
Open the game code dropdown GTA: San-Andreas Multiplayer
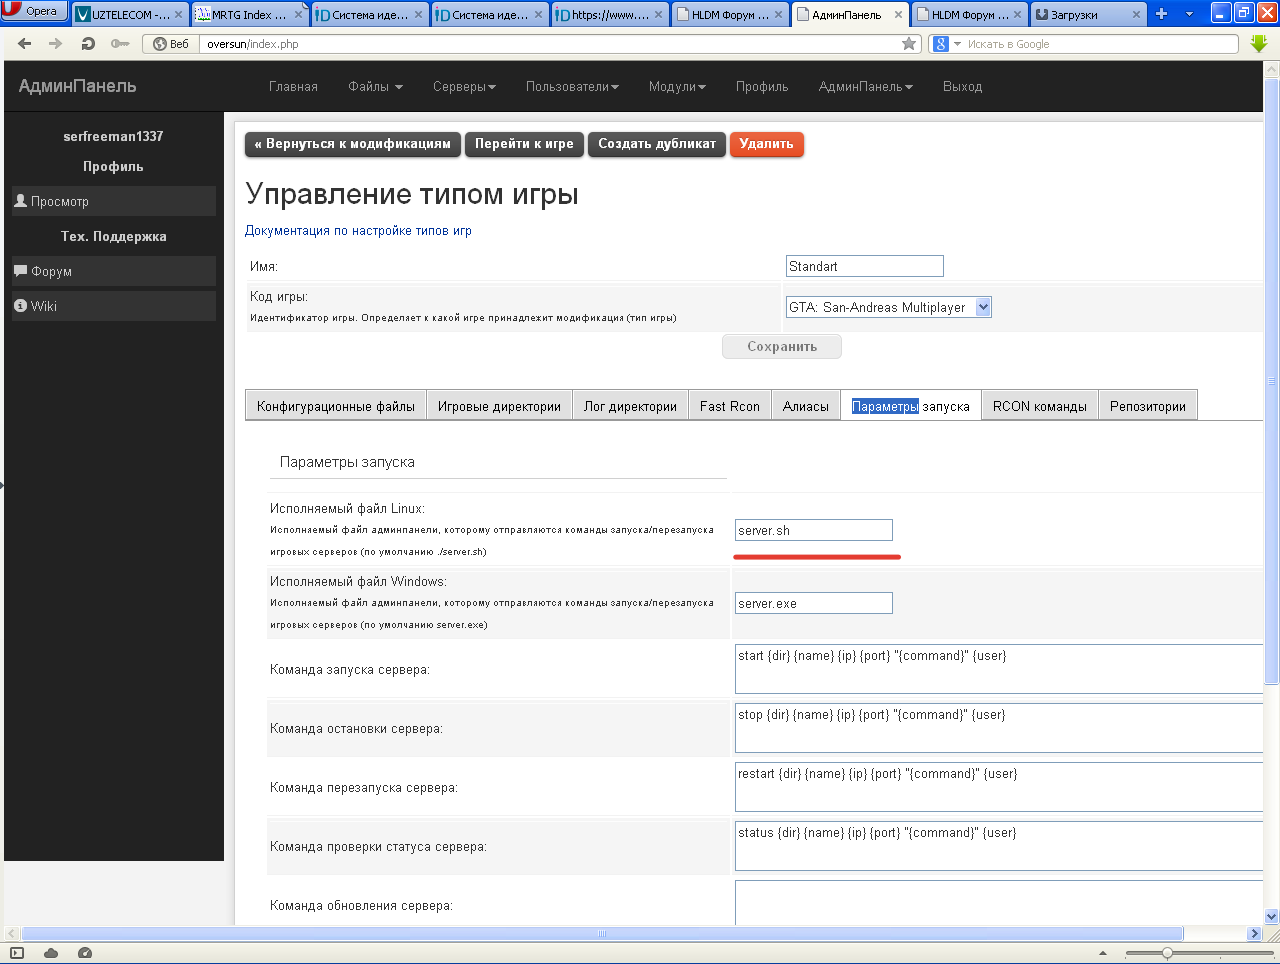point(888,308)
